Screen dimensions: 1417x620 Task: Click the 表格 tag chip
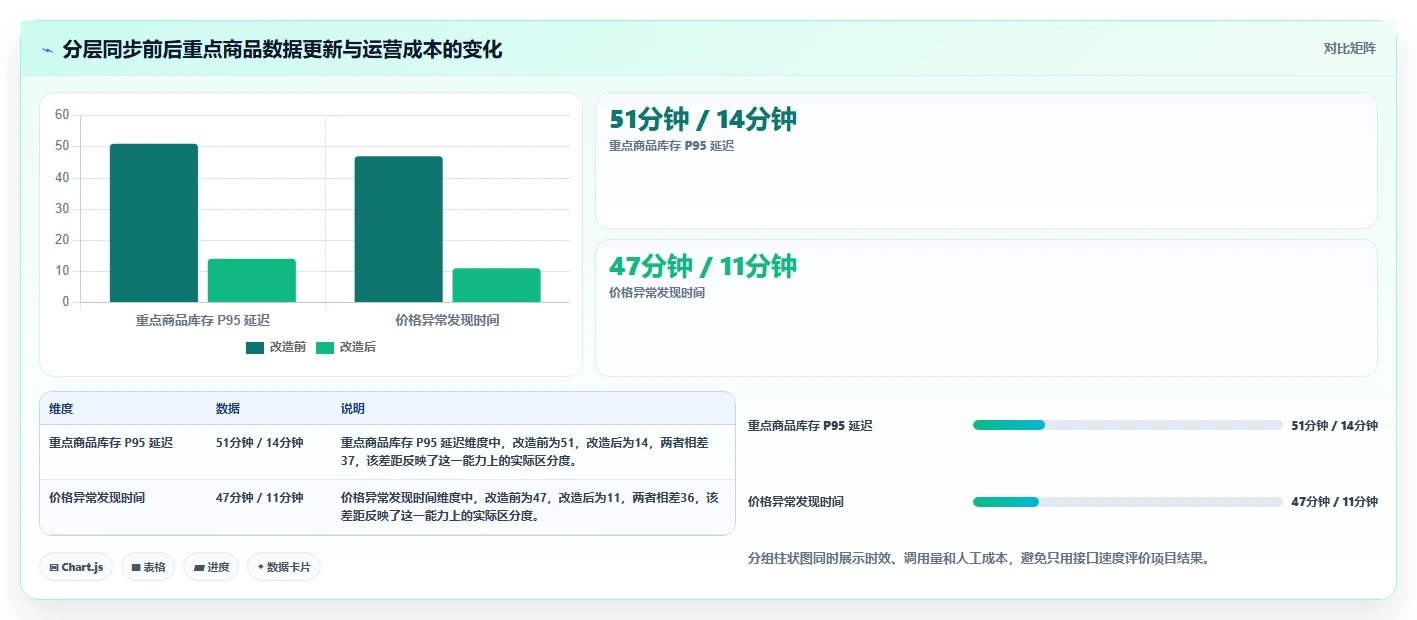click(148, 567)
